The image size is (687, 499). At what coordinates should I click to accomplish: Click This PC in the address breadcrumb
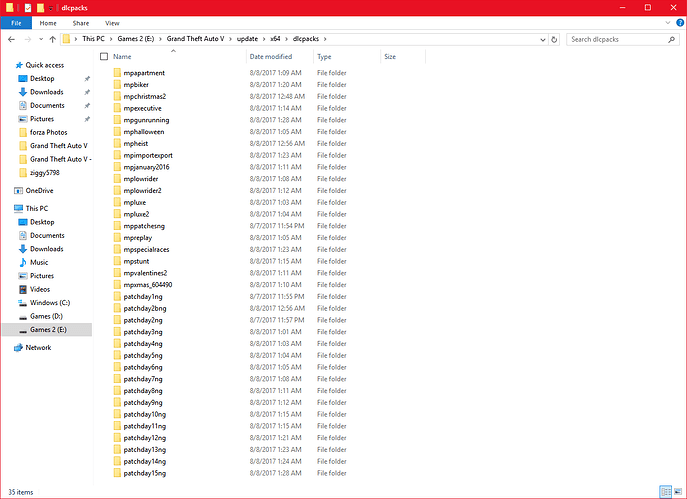[x=93, y=39]
